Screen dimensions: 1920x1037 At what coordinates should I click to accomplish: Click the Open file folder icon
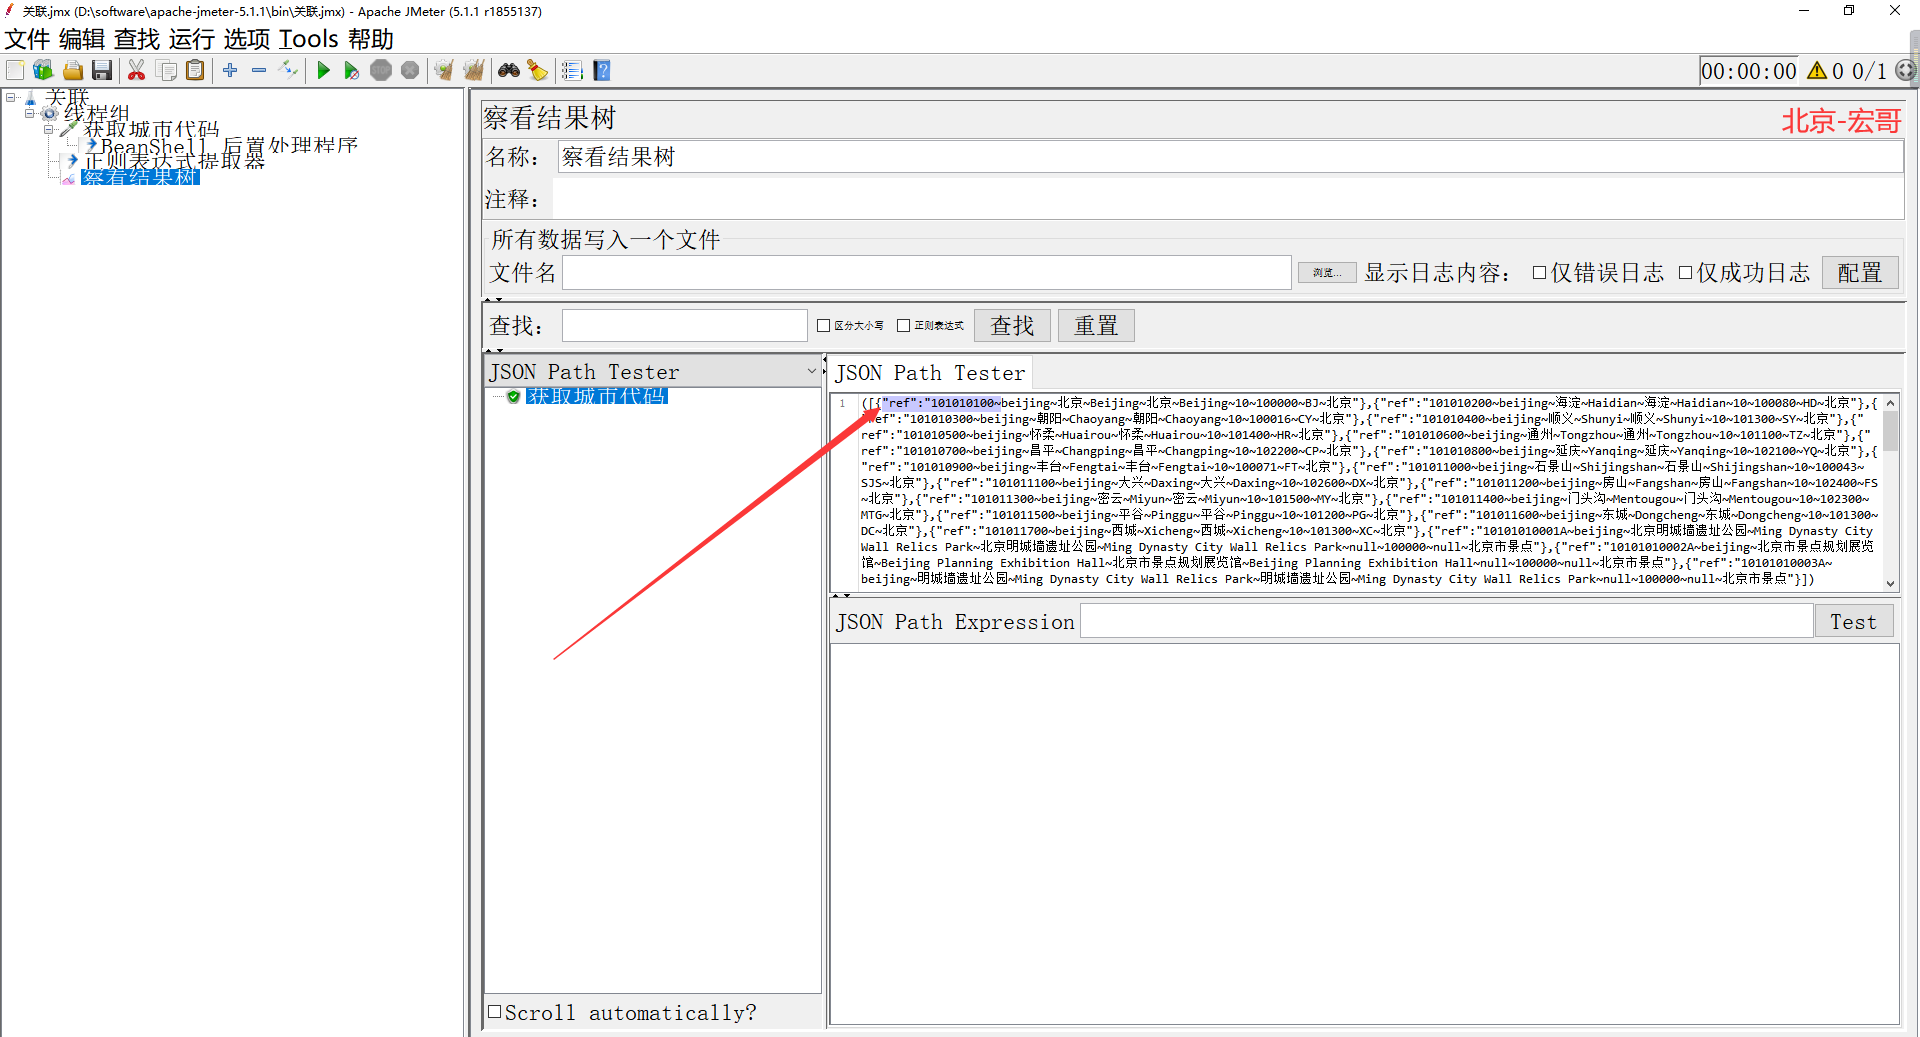73,70
